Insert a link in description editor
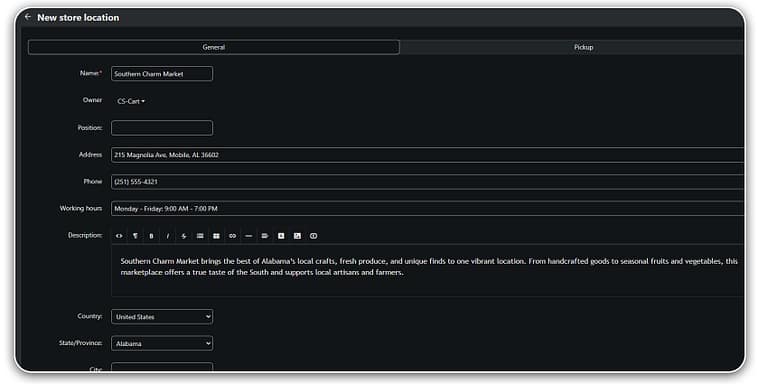The image size is (768, 384). pyautogui.click(x=232, y=236)
